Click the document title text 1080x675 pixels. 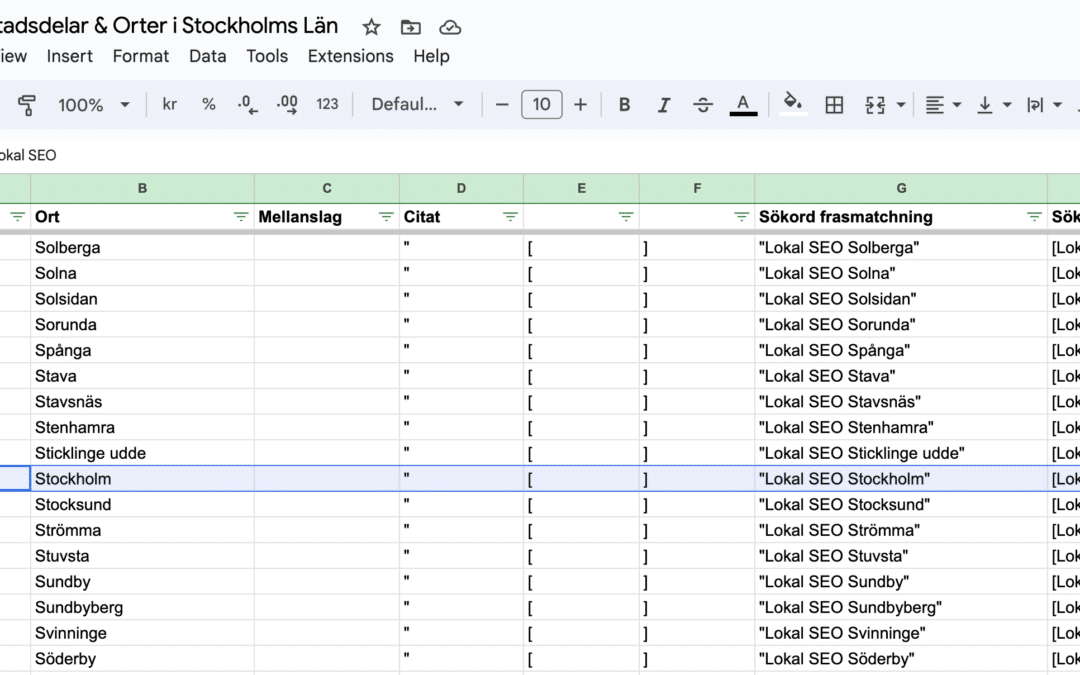pos(168,25)
